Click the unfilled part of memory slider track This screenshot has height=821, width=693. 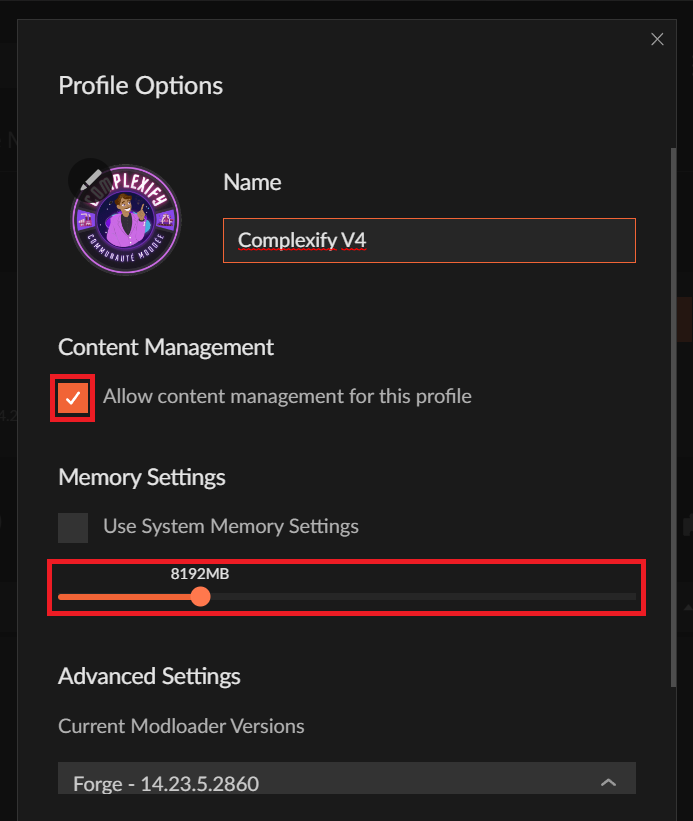click(420, 597)
